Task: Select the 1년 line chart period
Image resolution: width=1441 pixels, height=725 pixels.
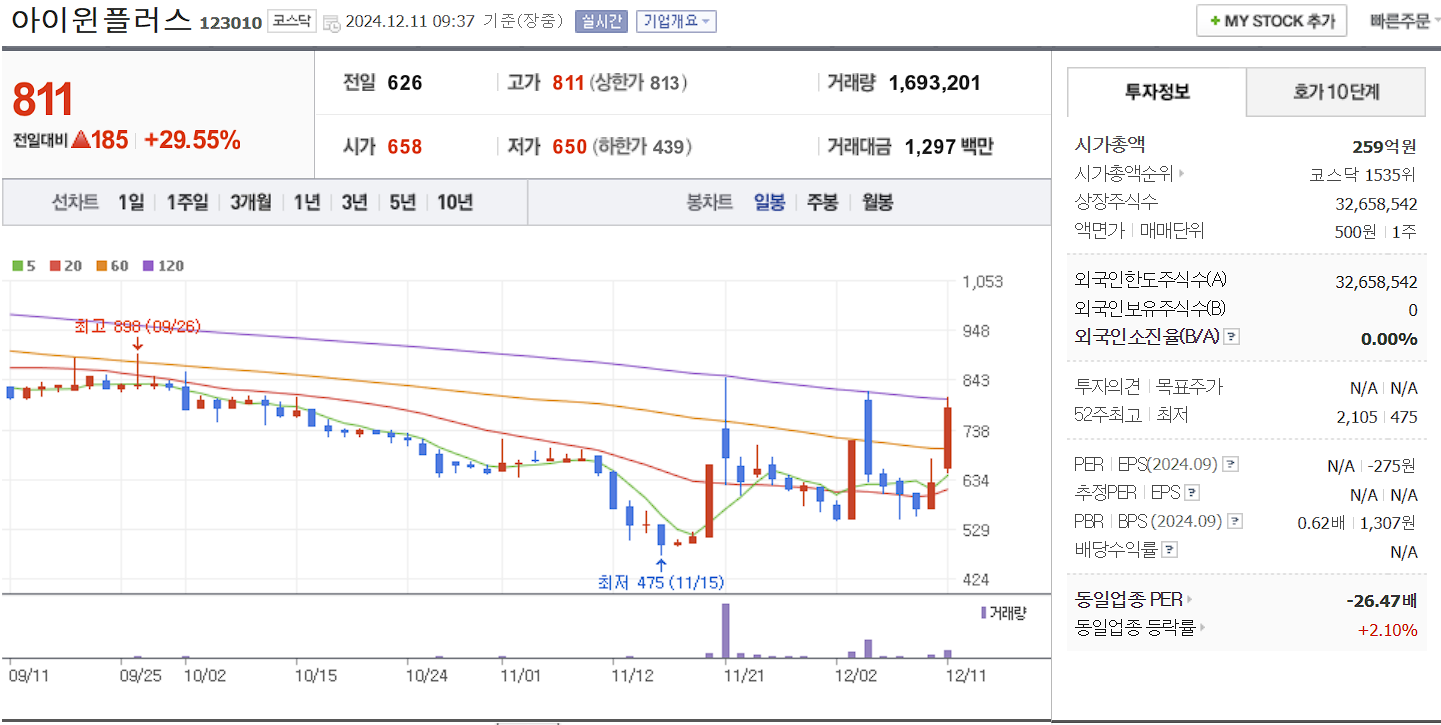Action: [x=306, y=202]
